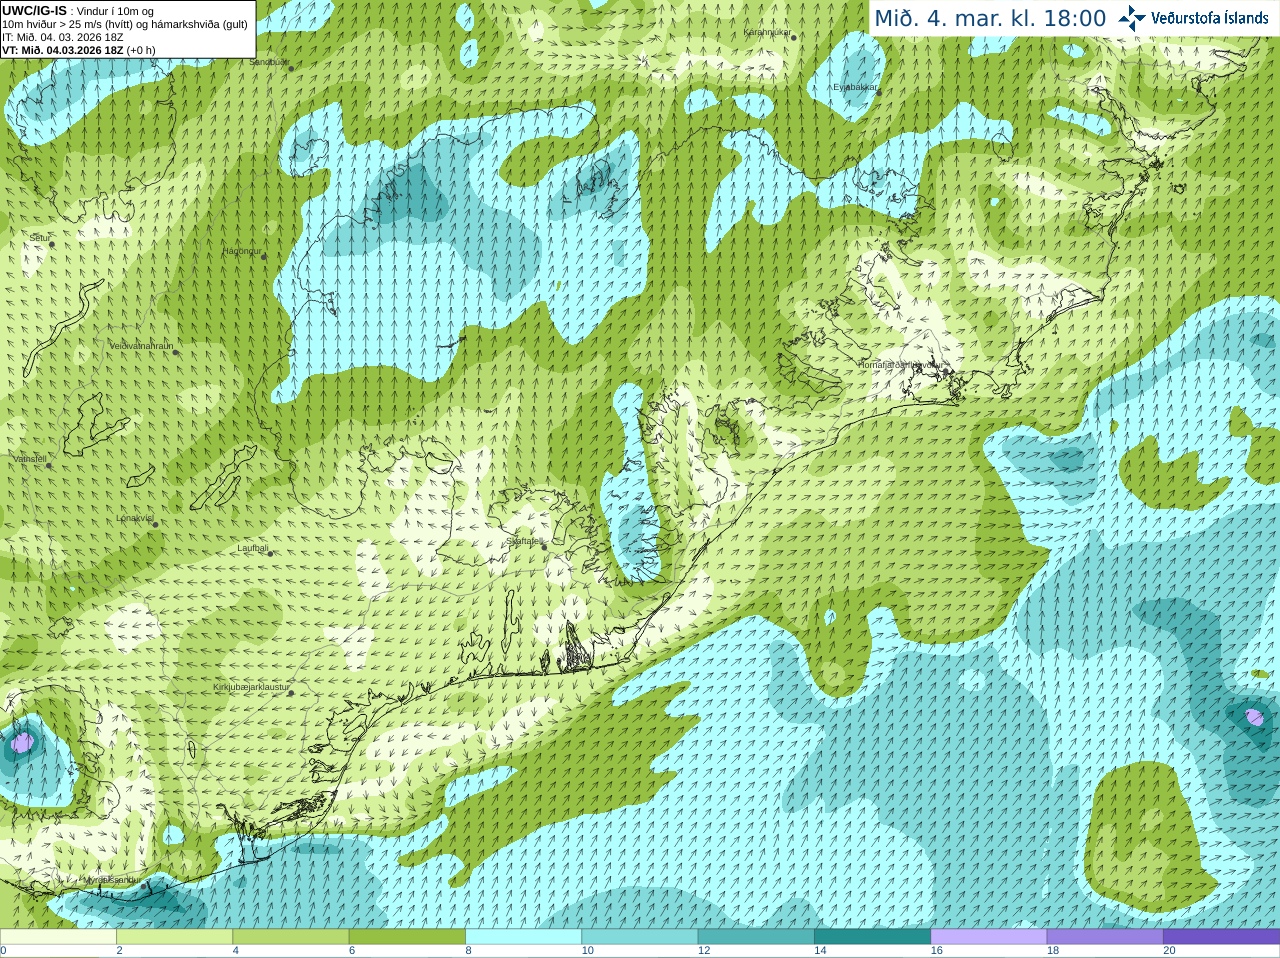Click the 'UWC/IG-IS' model title
Screen dimensions: 1280x958
click(34, 11)
